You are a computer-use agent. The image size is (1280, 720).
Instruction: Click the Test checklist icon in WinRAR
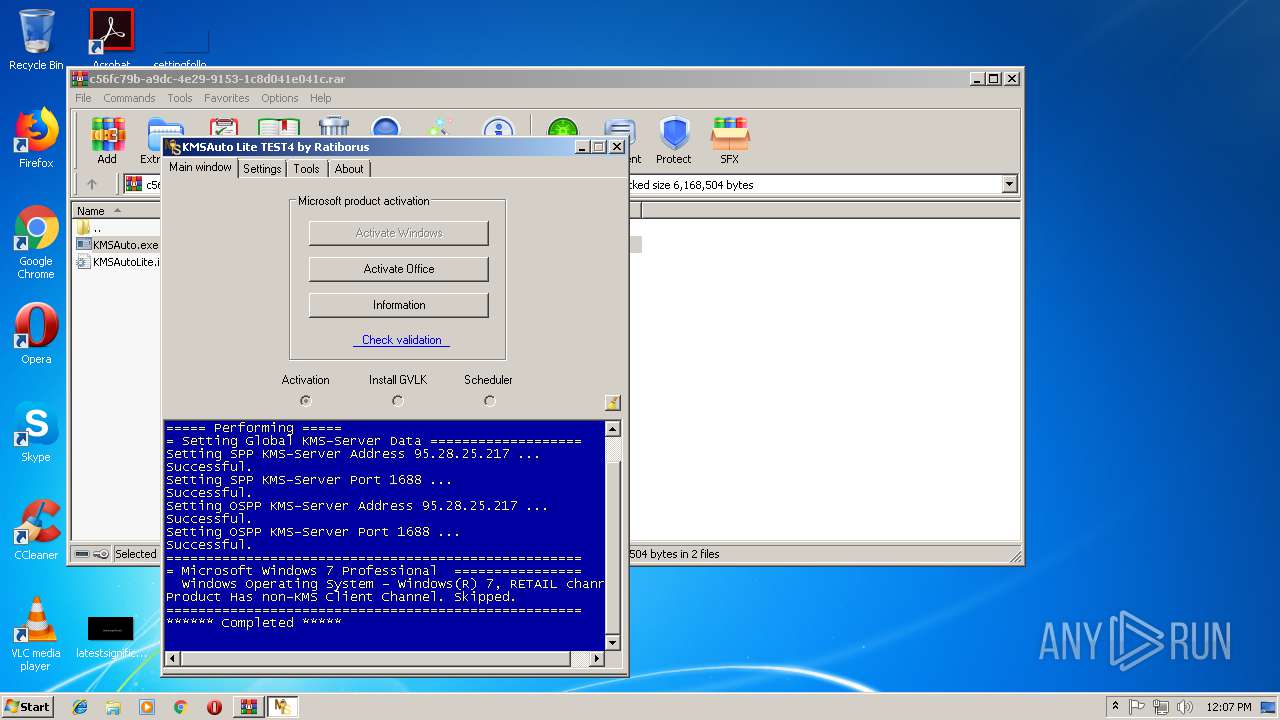coord(224,128)
